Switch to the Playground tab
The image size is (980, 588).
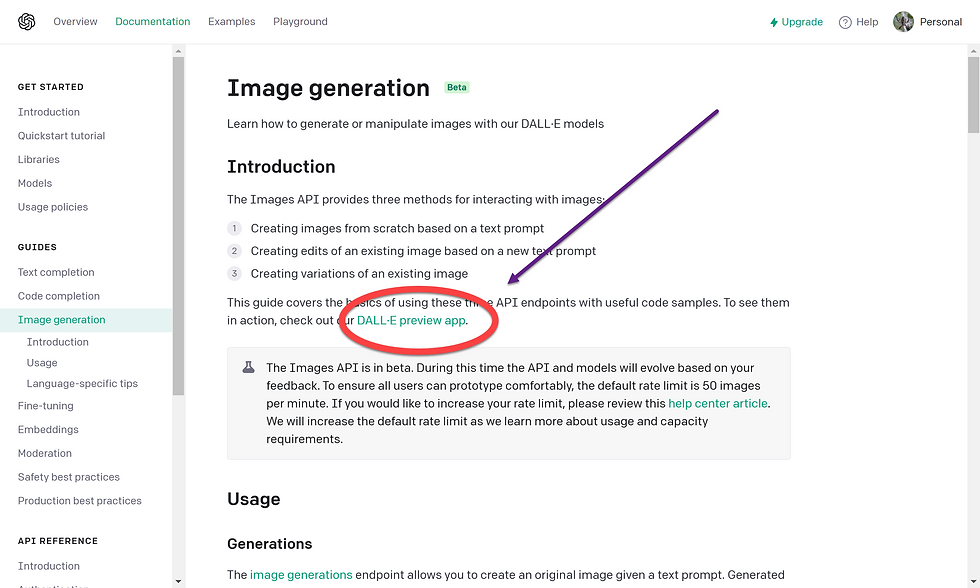click(x=300, y=22)
